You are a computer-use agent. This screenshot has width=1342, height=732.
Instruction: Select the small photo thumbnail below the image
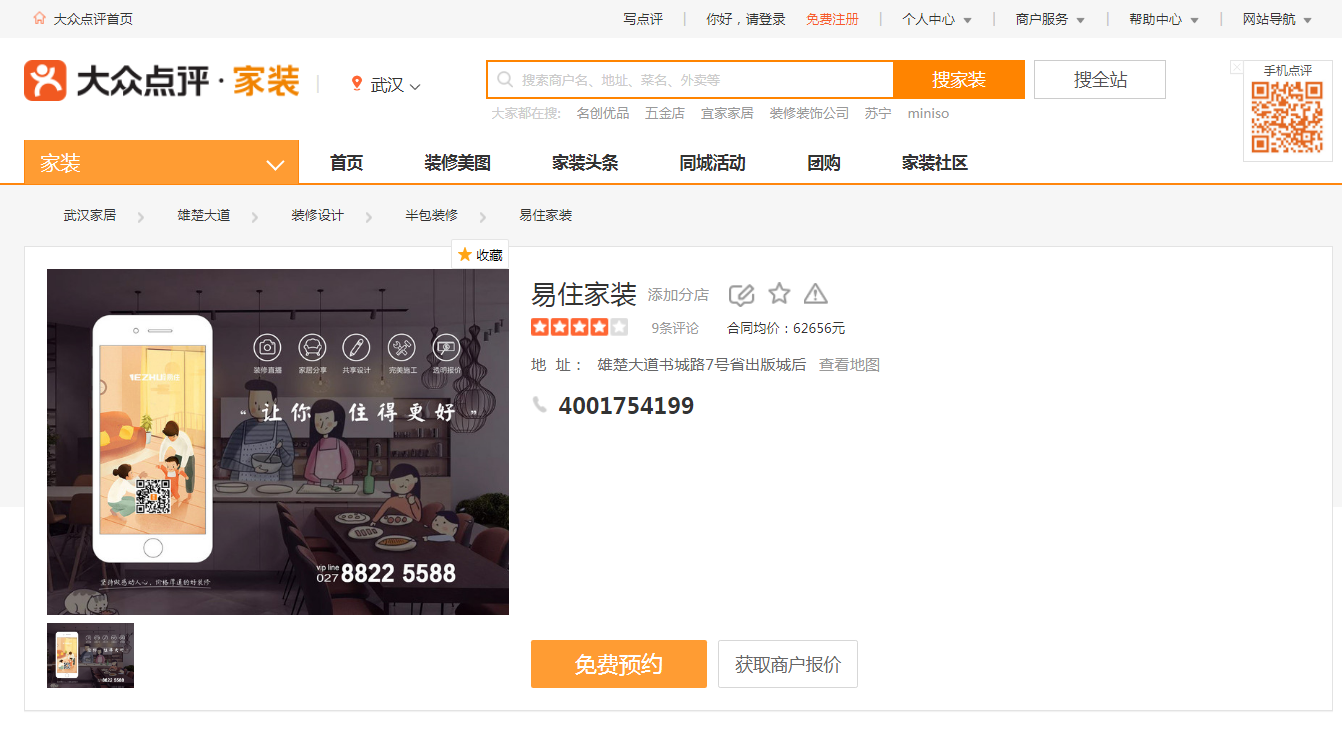click(90, 656)
